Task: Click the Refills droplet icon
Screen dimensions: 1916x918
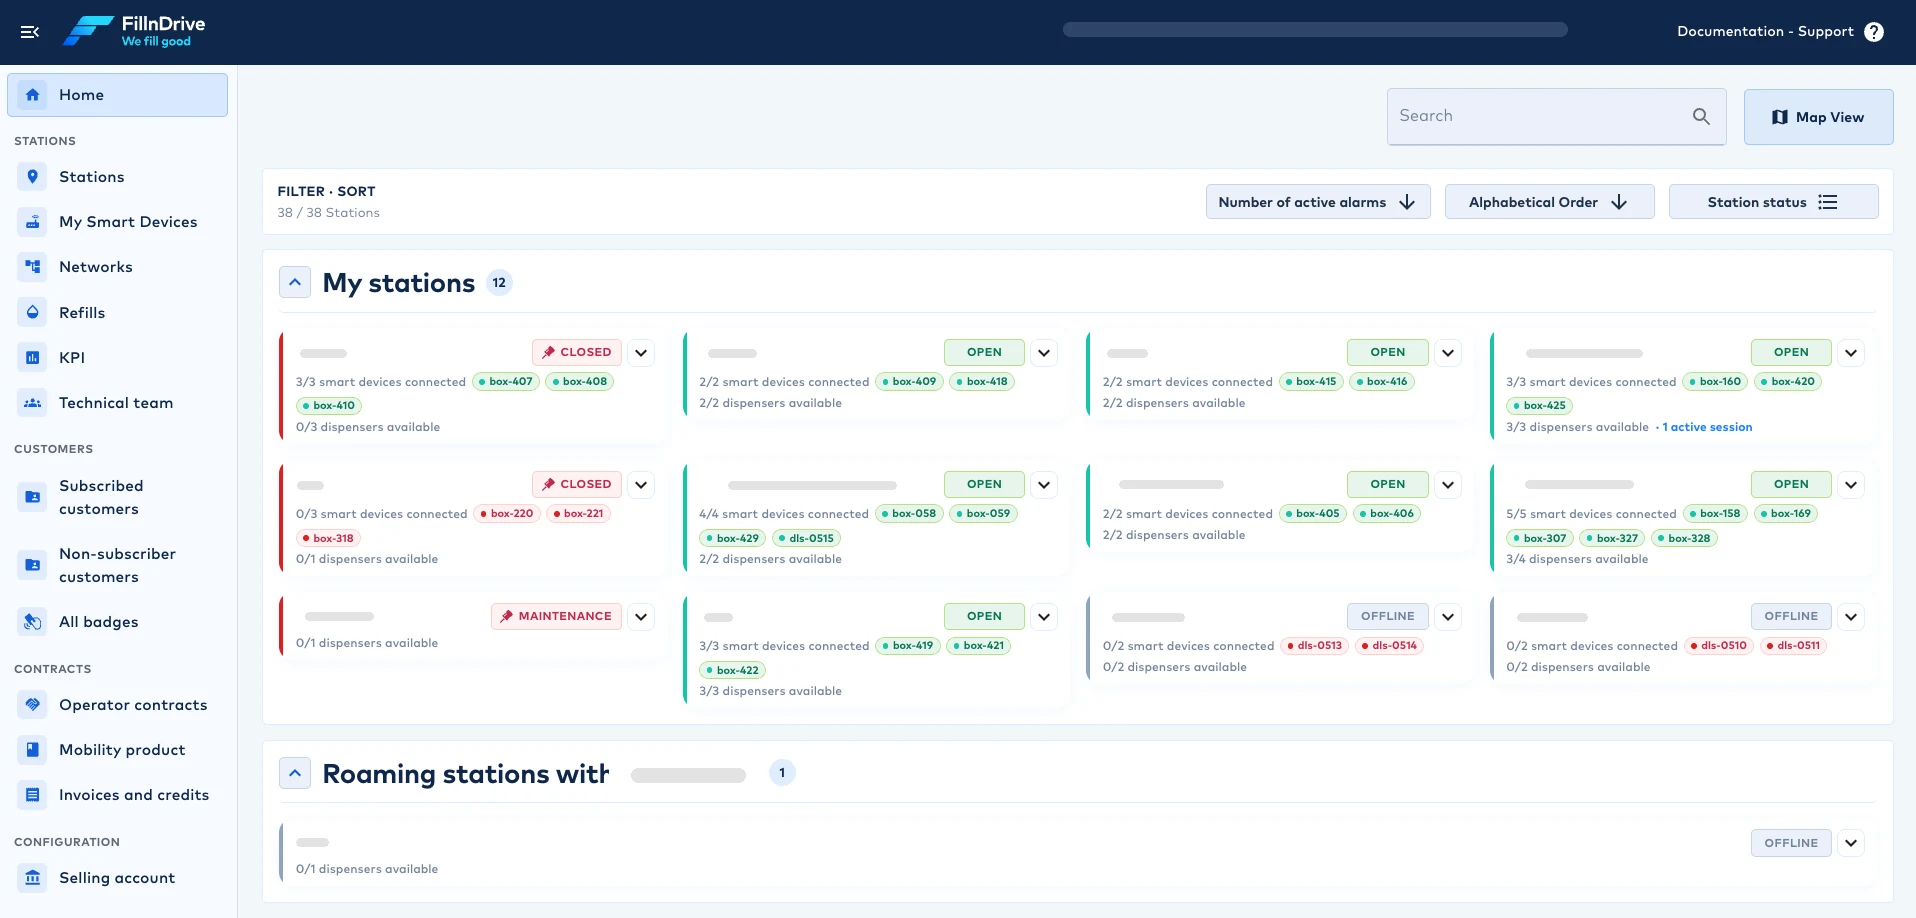Action: pyautogui.click(x=33, y=312)
